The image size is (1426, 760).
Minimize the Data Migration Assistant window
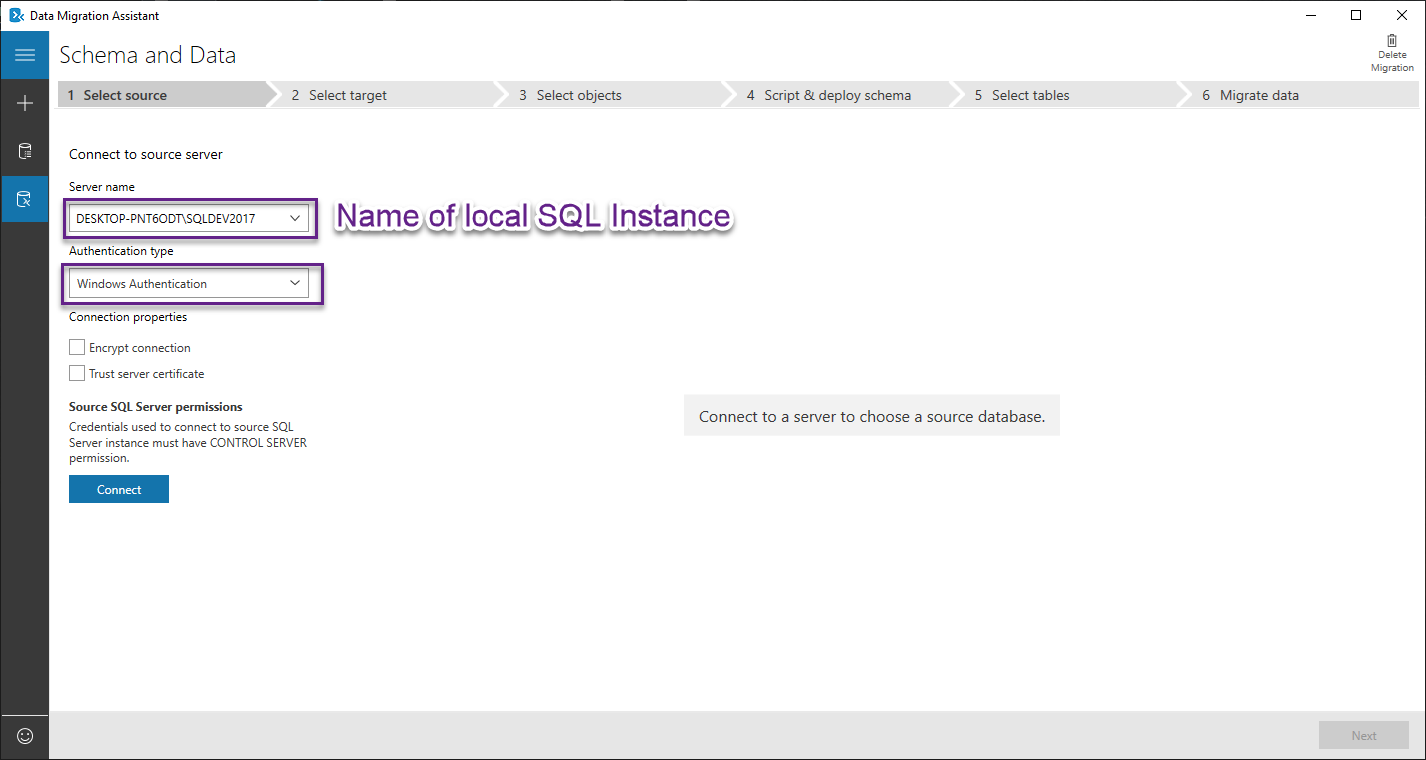(1310, 15)
